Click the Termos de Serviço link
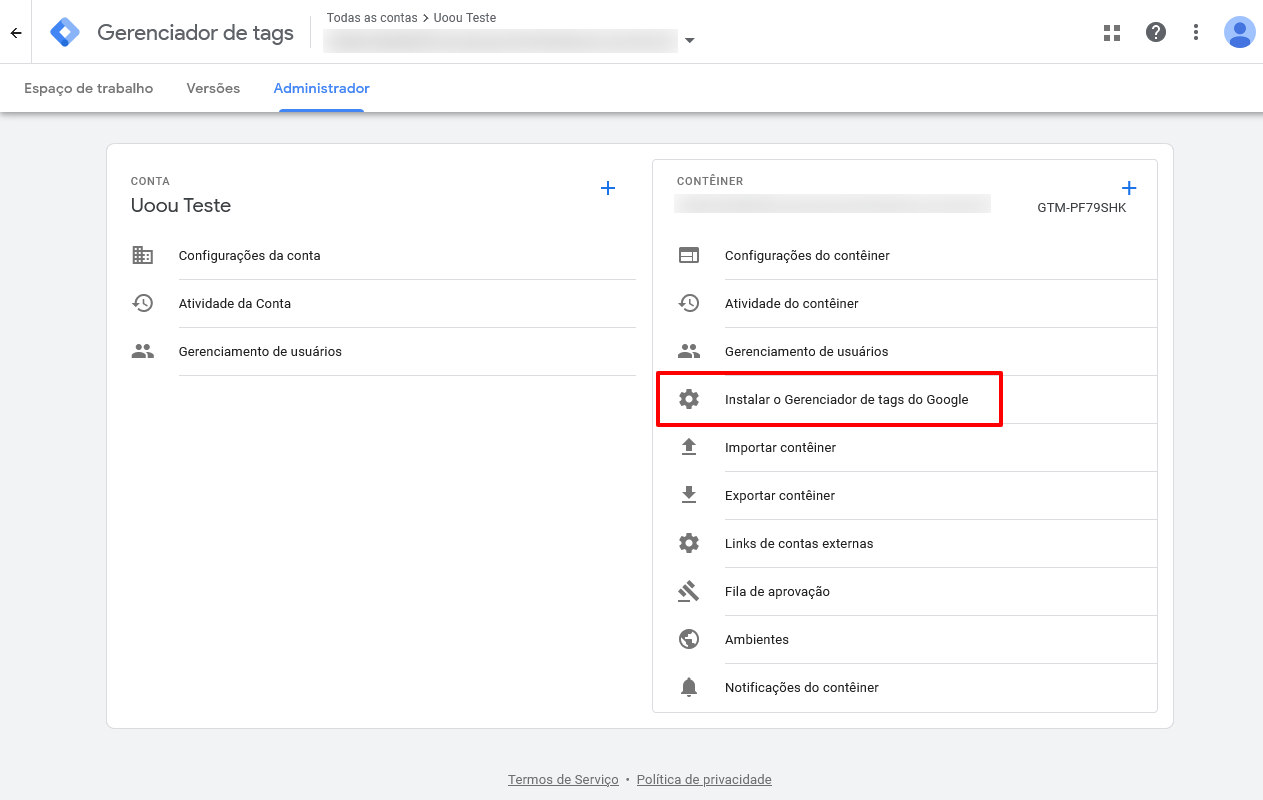Viewport: 1263px width, 800px height. 563,779
